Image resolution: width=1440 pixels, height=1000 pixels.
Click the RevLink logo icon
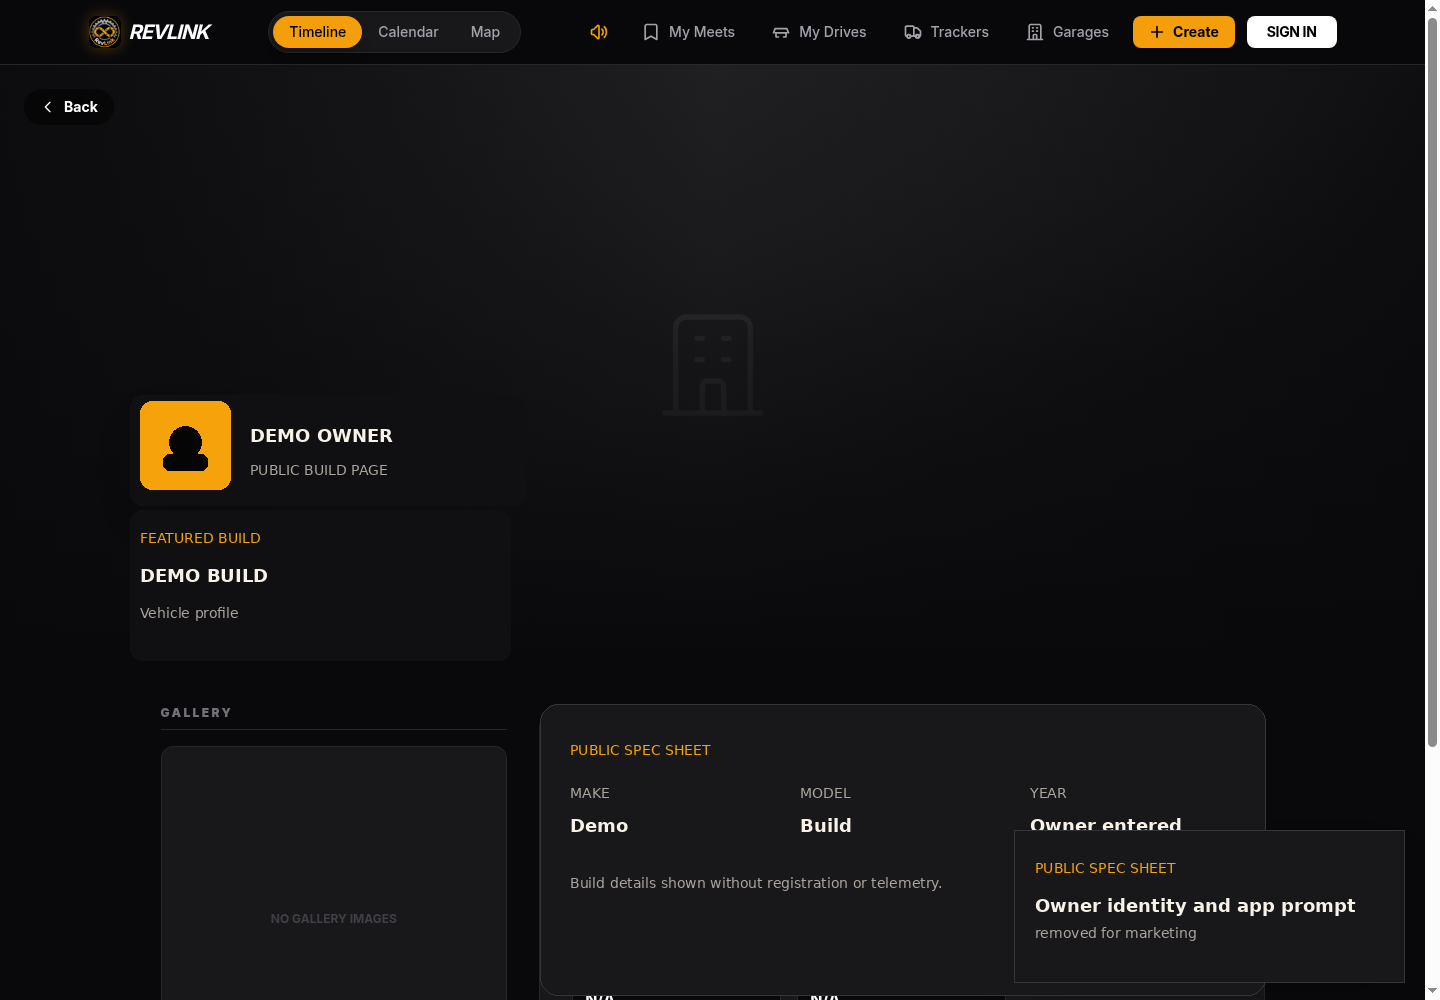[104, 32]
